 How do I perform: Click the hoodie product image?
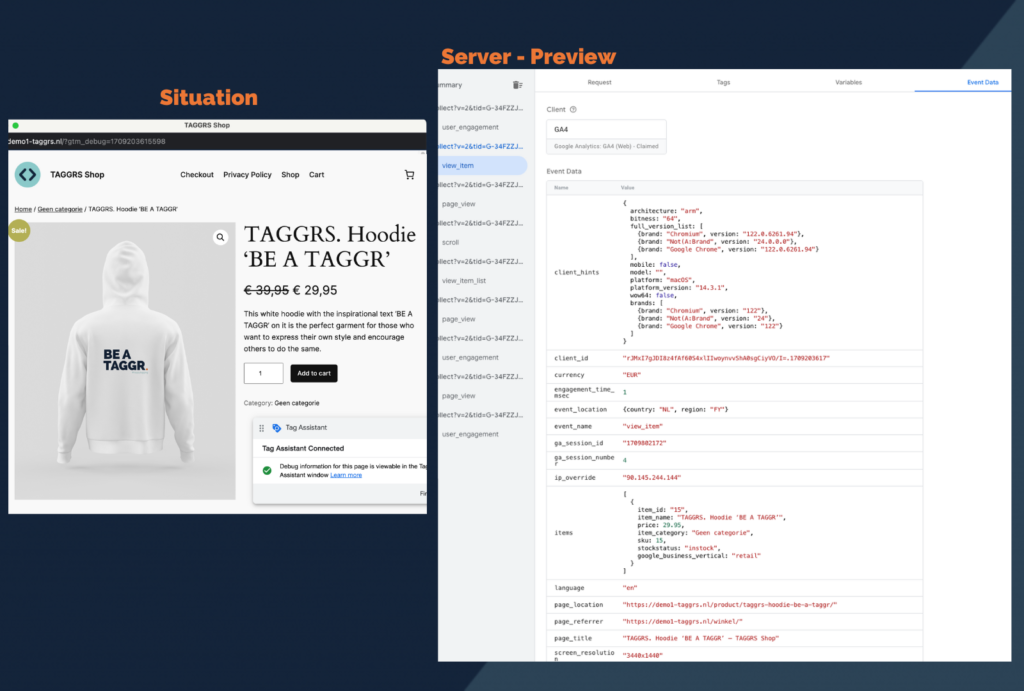point(125,361)
